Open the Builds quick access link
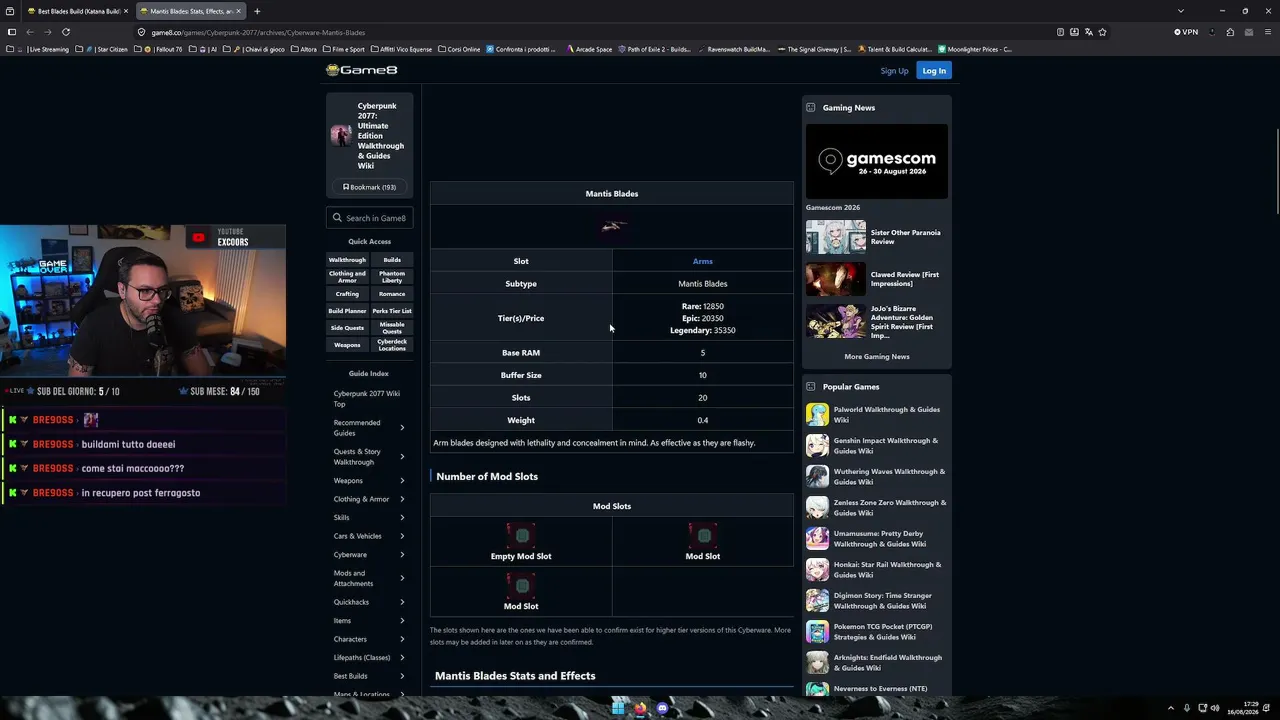The image size is (1280, 720). (x=392, y=260)
